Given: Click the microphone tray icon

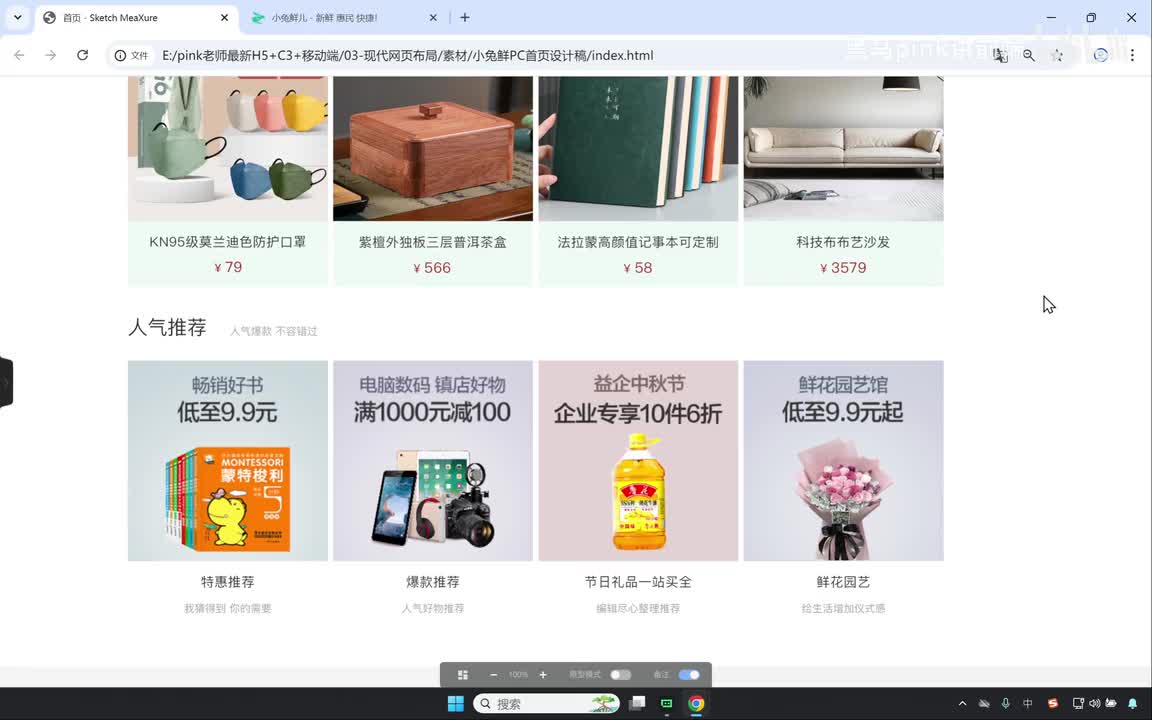Looking at the screenshot, I should click(1006, 704).
